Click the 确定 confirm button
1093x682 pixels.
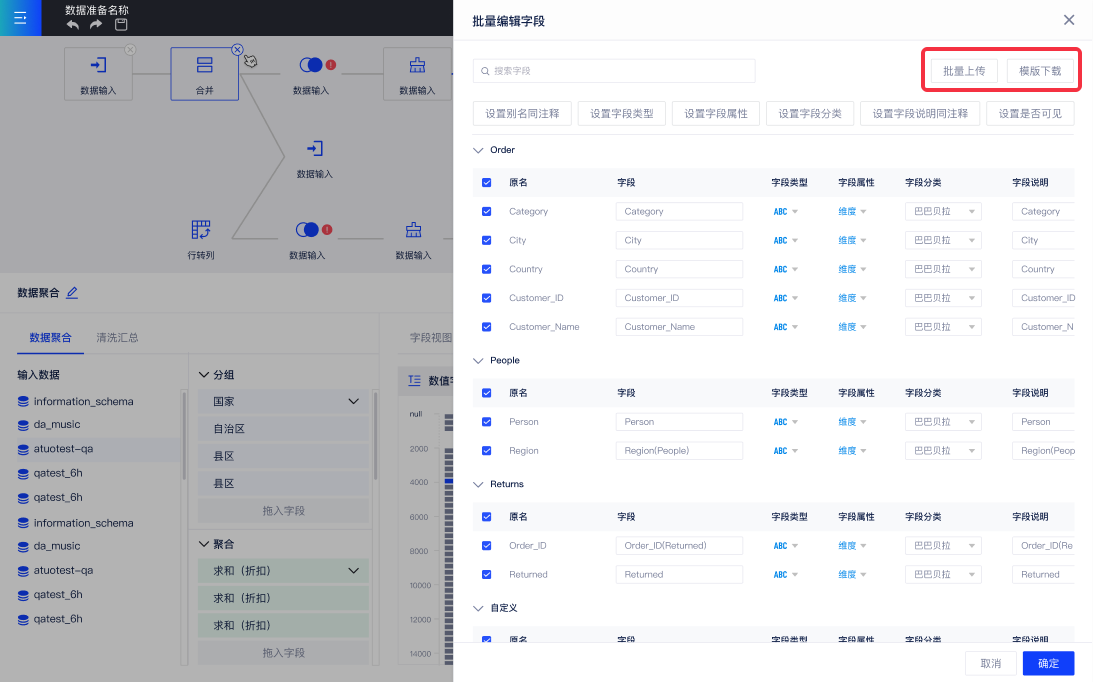click(1048, 663)
